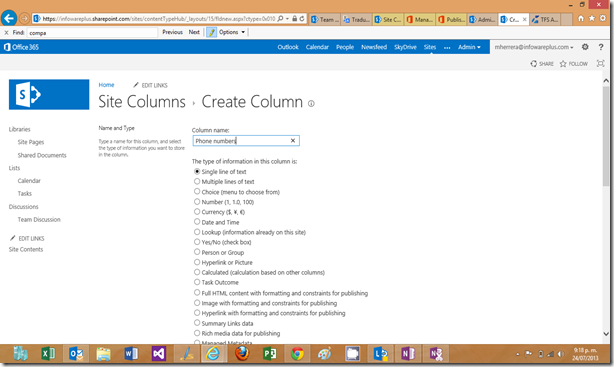Select Date and Time radio option

coord(197,222)
